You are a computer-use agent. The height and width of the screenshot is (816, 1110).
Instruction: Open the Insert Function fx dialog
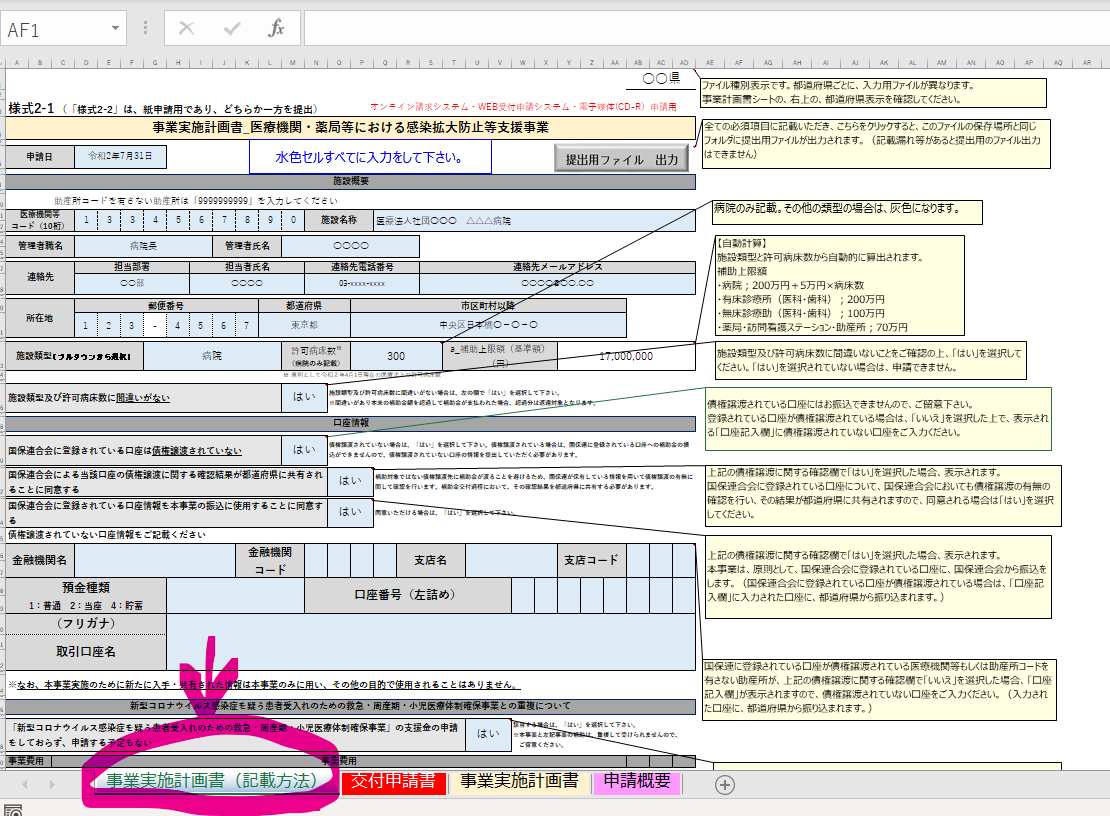276,28
